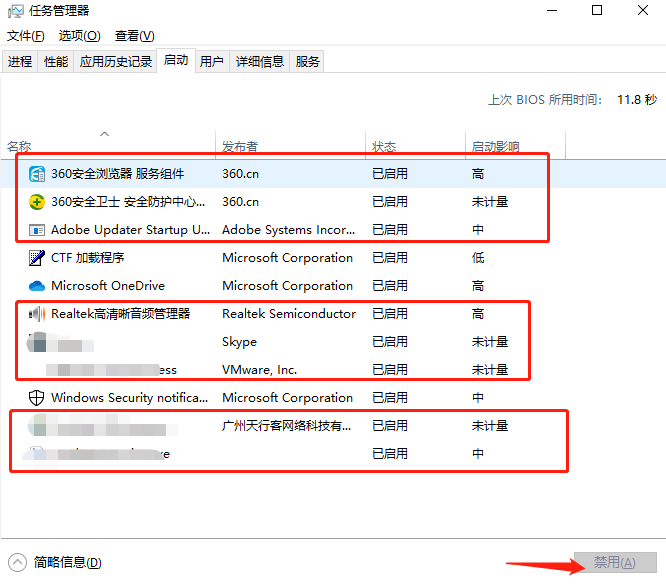This screenshot has width=666, height=587.
Task: Sort by 发布者 column header
Action: click(x=240, y=147)
